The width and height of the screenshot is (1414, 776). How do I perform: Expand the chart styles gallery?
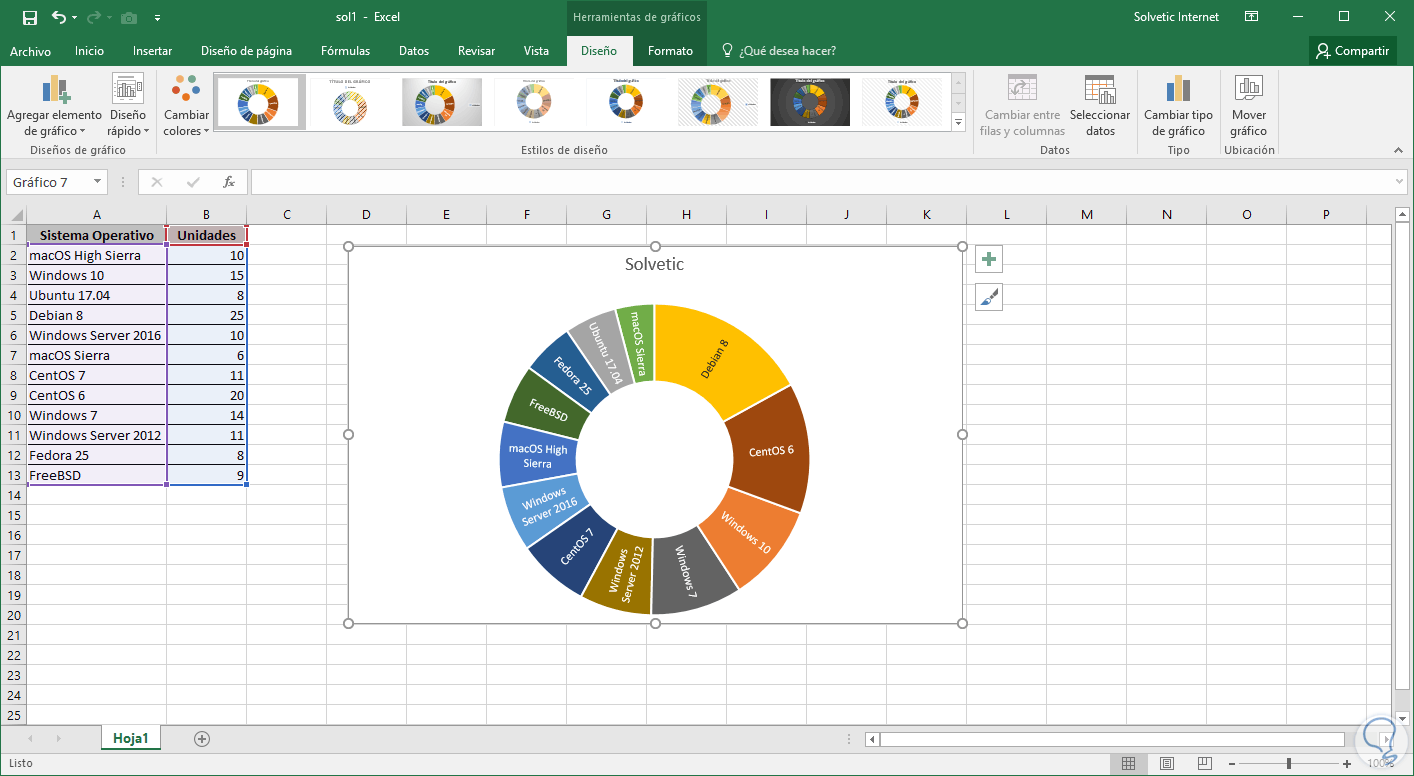click(x=958, y=123)
